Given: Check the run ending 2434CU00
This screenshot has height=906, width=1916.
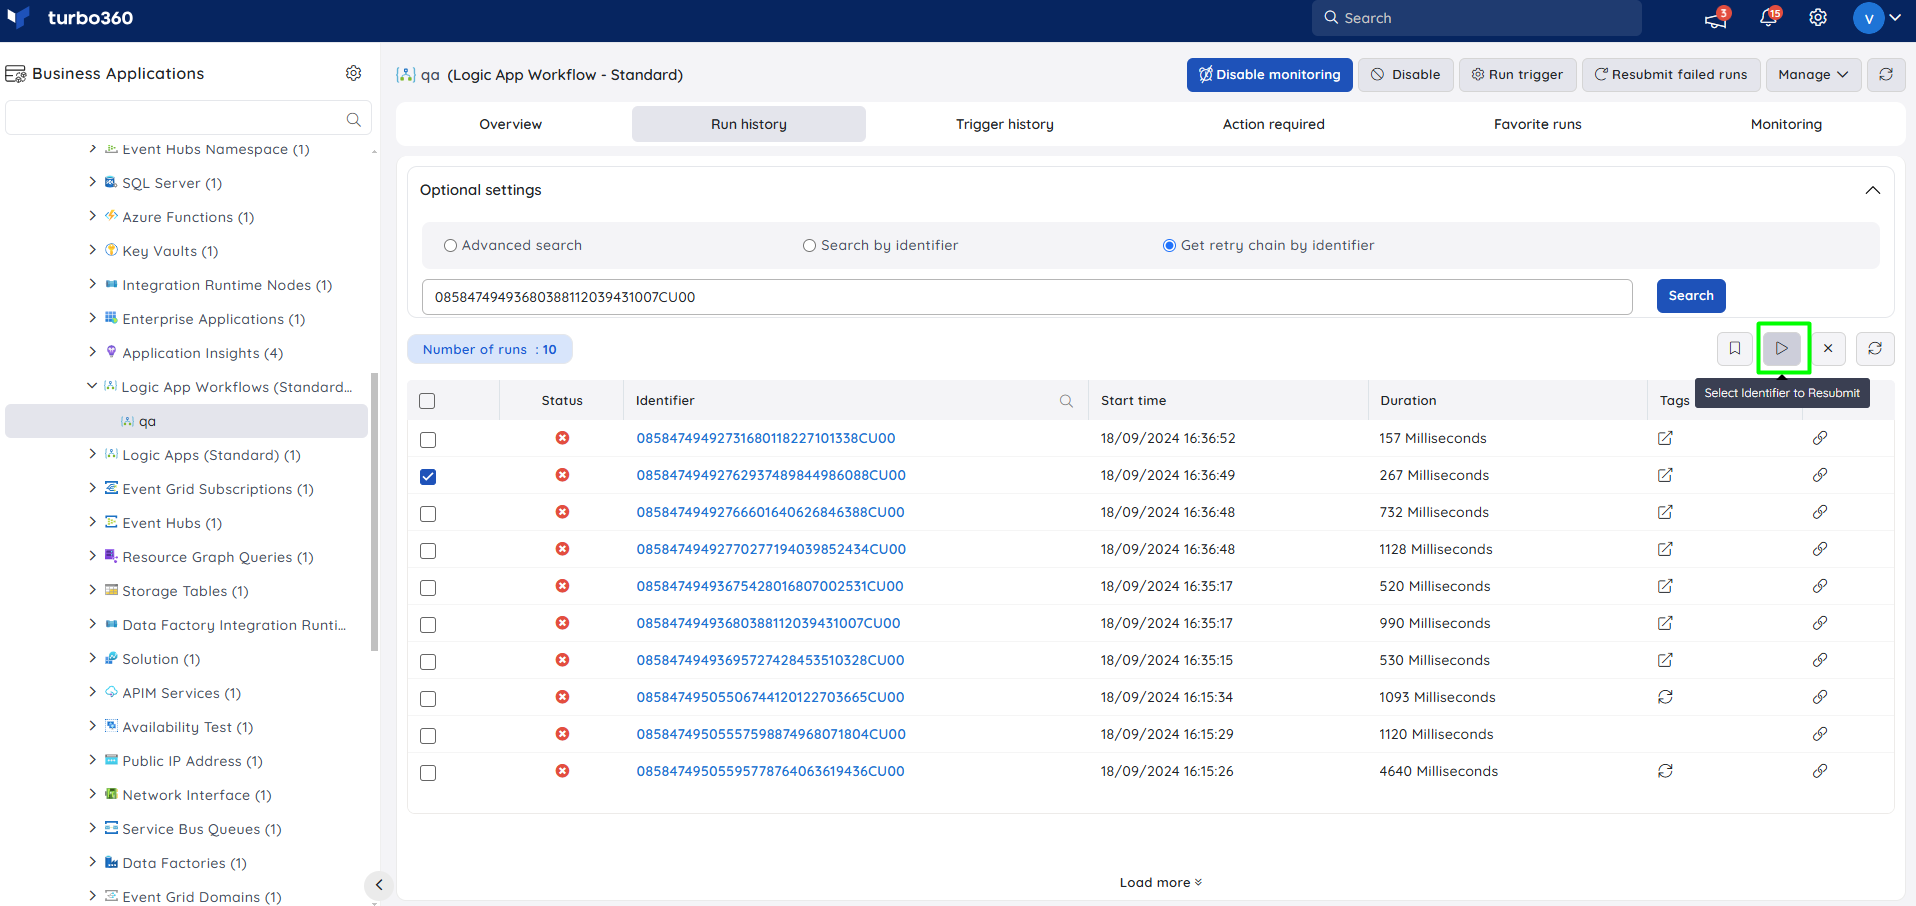Looking at the screenshot, I should (428, 551).
